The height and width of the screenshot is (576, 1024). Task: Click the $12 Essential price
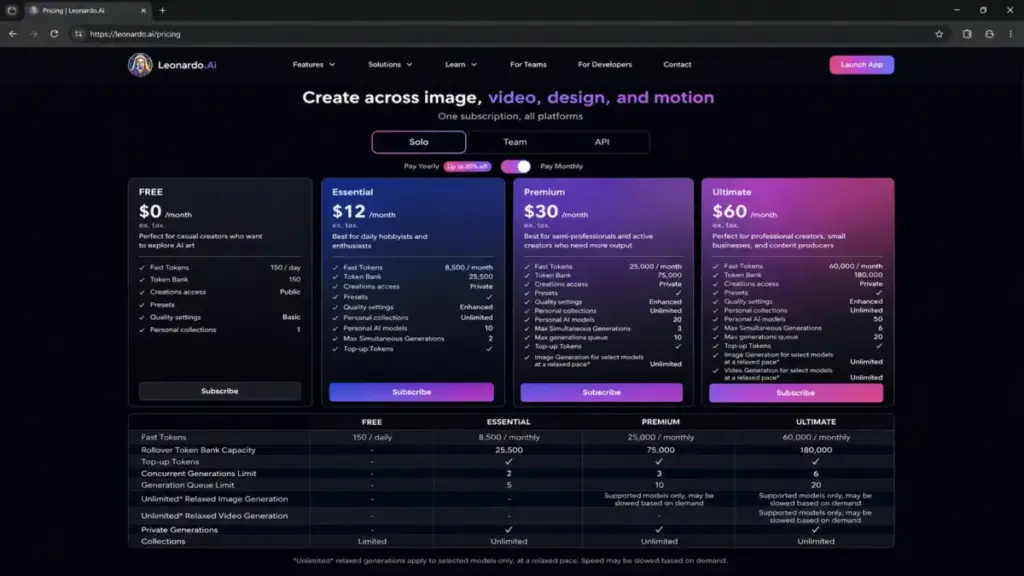click(x=349, y=212)
